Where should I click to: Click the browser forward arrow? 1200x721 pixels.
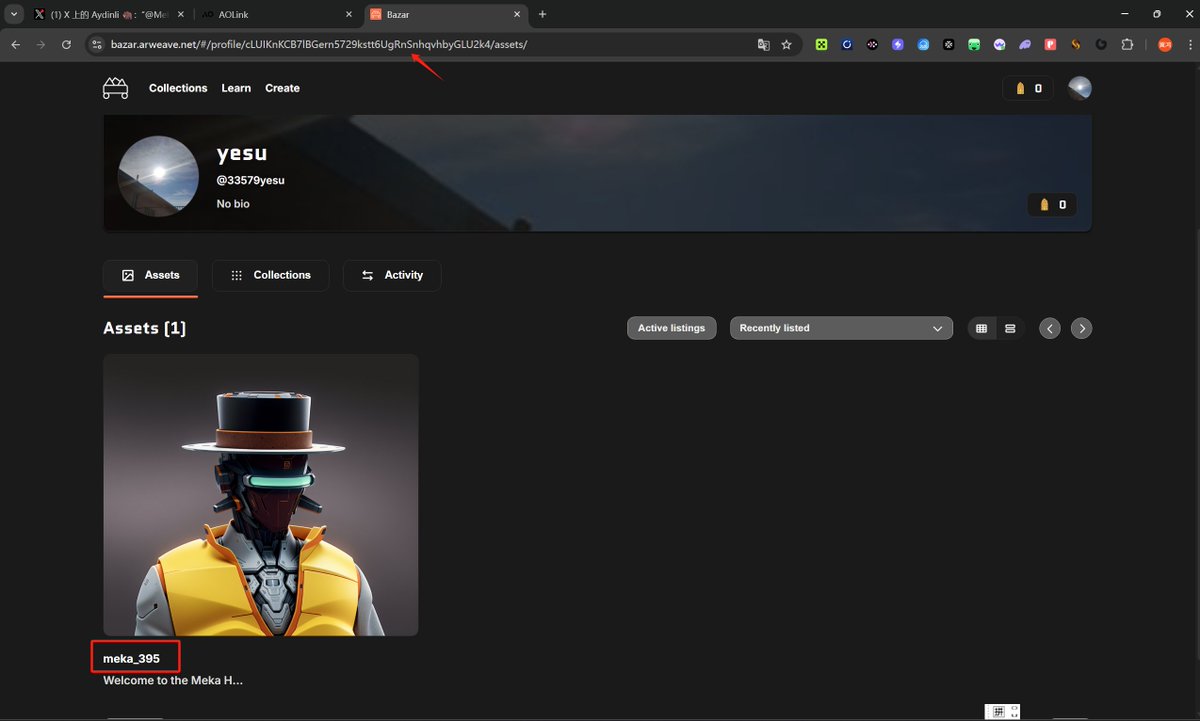tap(41, 44)
